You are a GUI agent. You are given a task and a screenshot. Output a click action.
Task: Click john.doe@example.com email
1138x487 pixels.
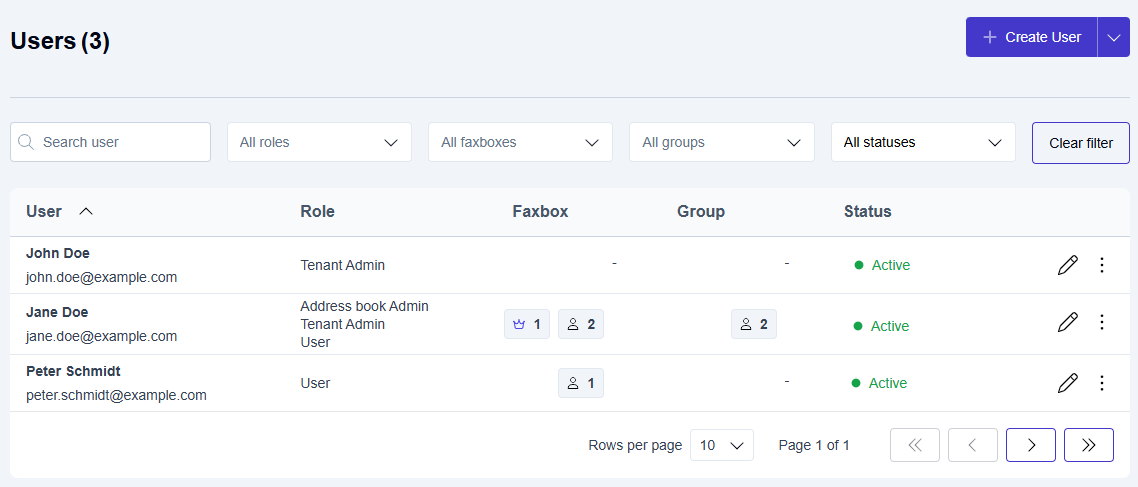pyautogui.click(x=102, y=277)
